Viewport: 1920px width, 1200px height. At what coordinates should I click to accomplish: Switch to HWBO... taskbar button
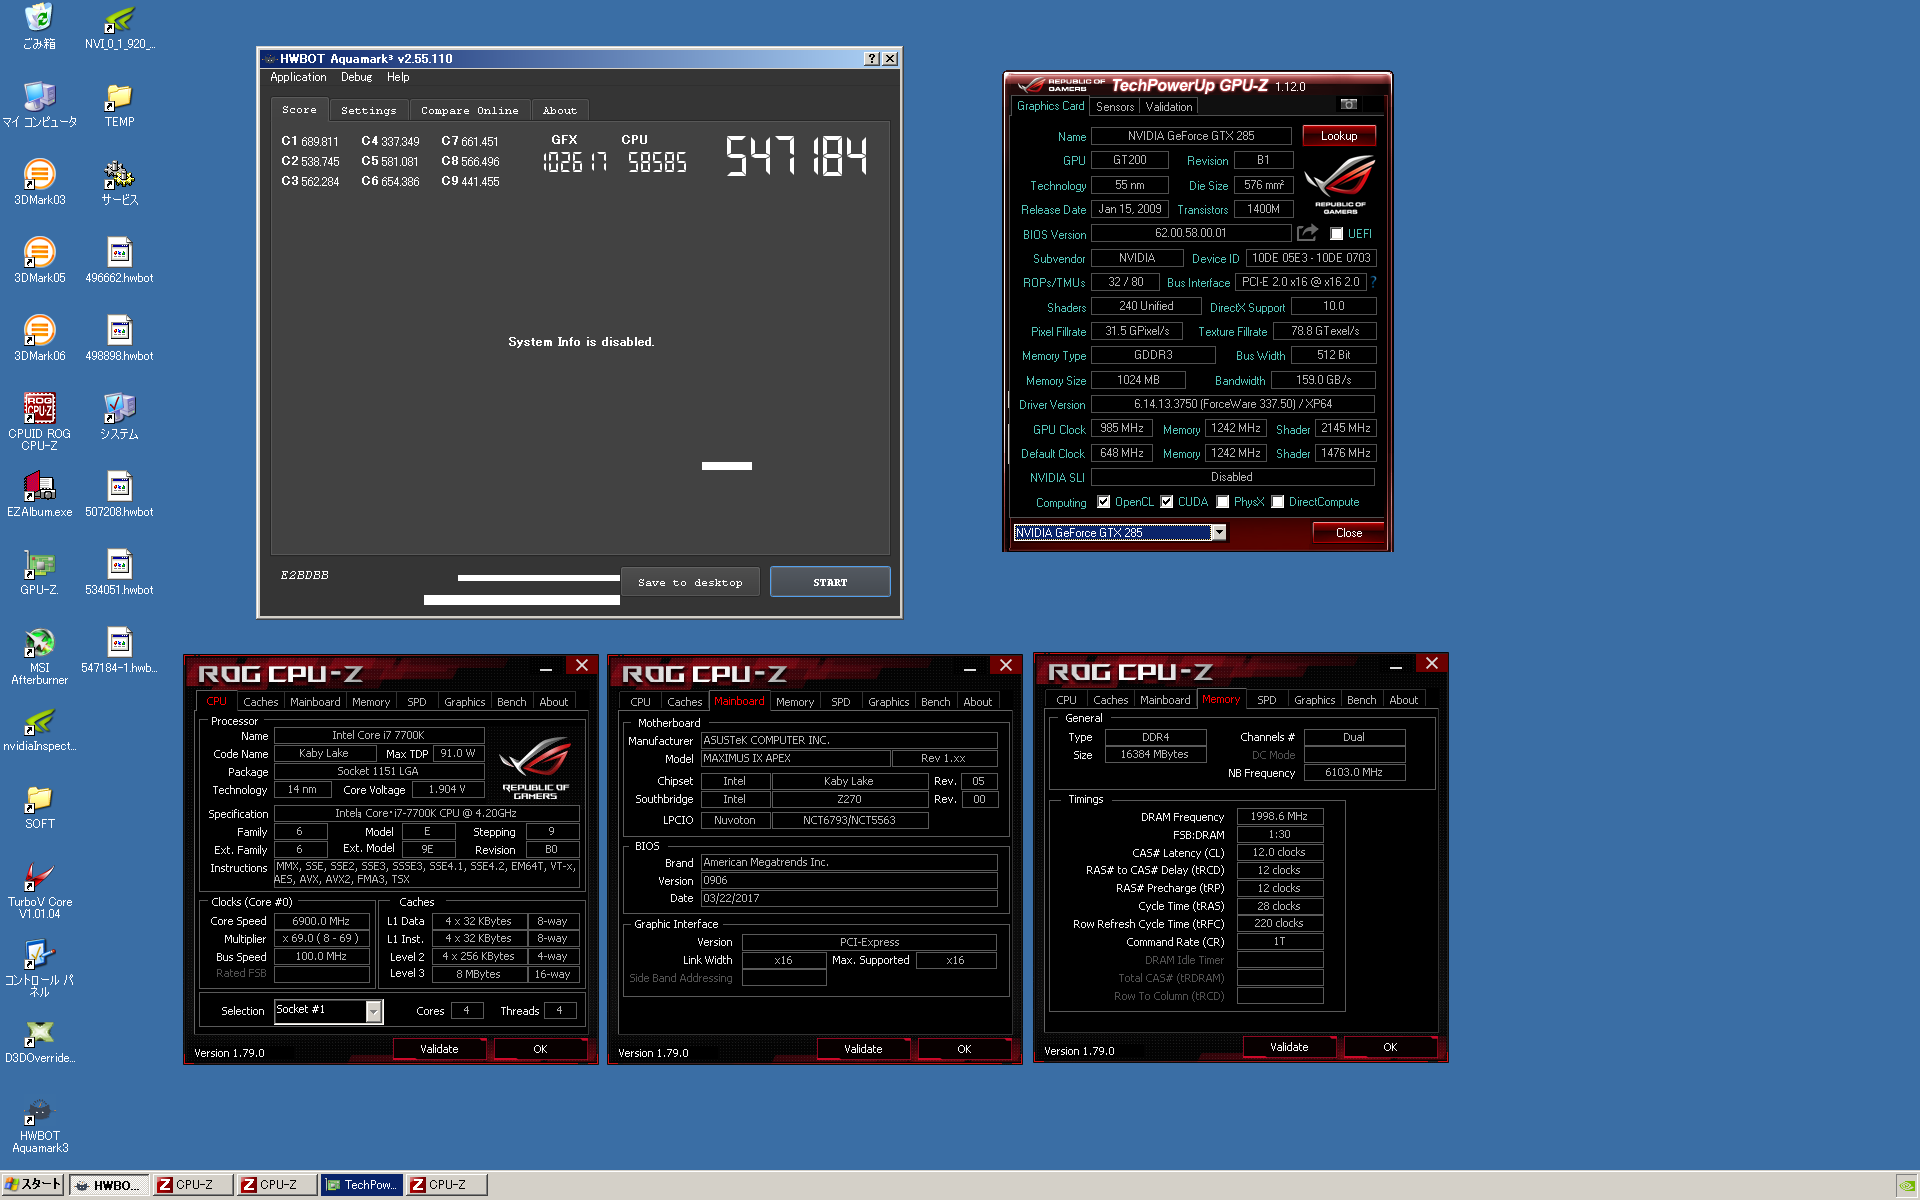pyautogui.click(x=109, y=1185)
